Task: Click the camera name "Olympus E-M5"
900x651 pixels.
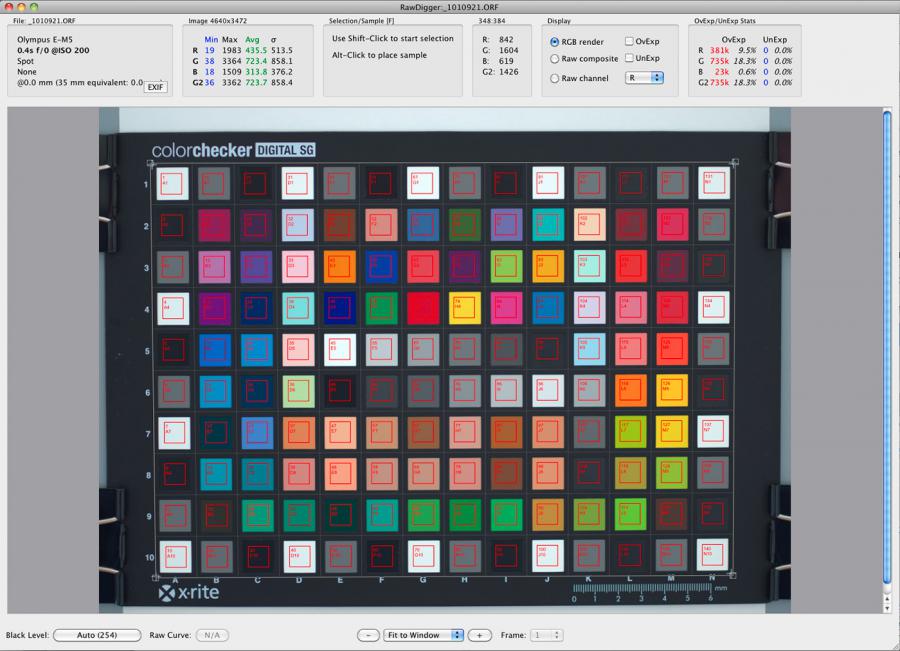Action: click(45, 40)
